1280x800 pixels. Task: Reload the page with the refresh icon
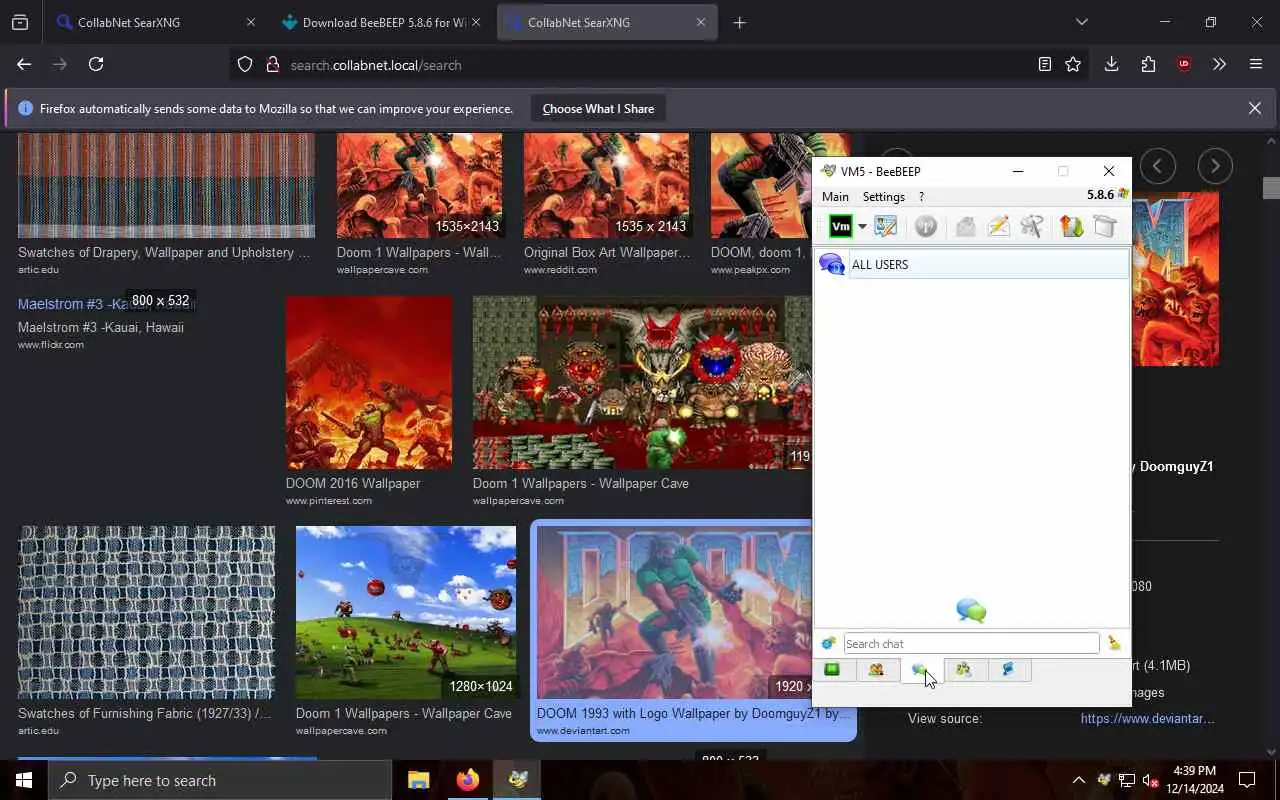click(x=96, y=64)
